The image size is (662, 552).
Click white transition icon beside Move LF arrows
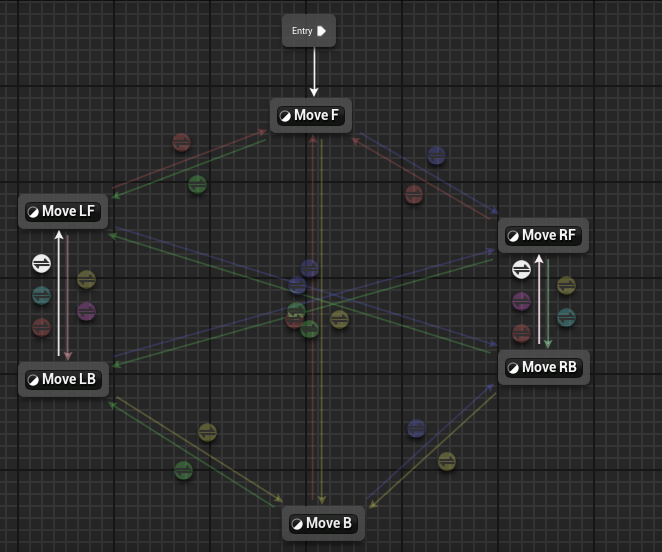pos(41,264)
